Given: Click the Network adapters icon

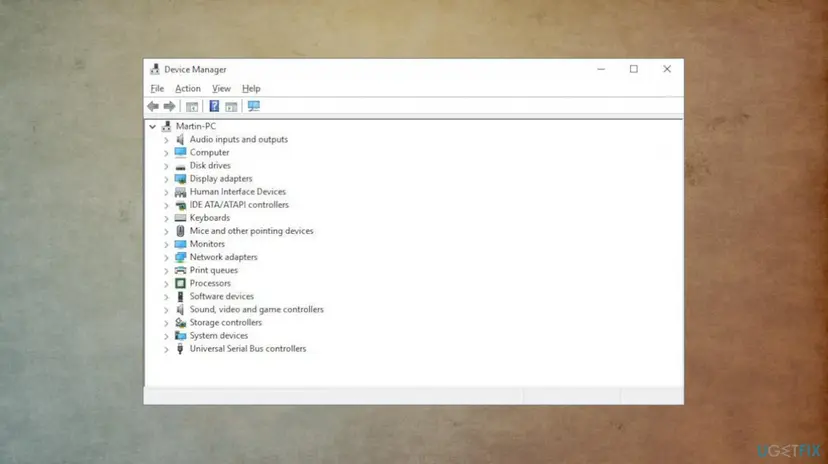Looking at the screenshot, I should [x=181, y=257].
